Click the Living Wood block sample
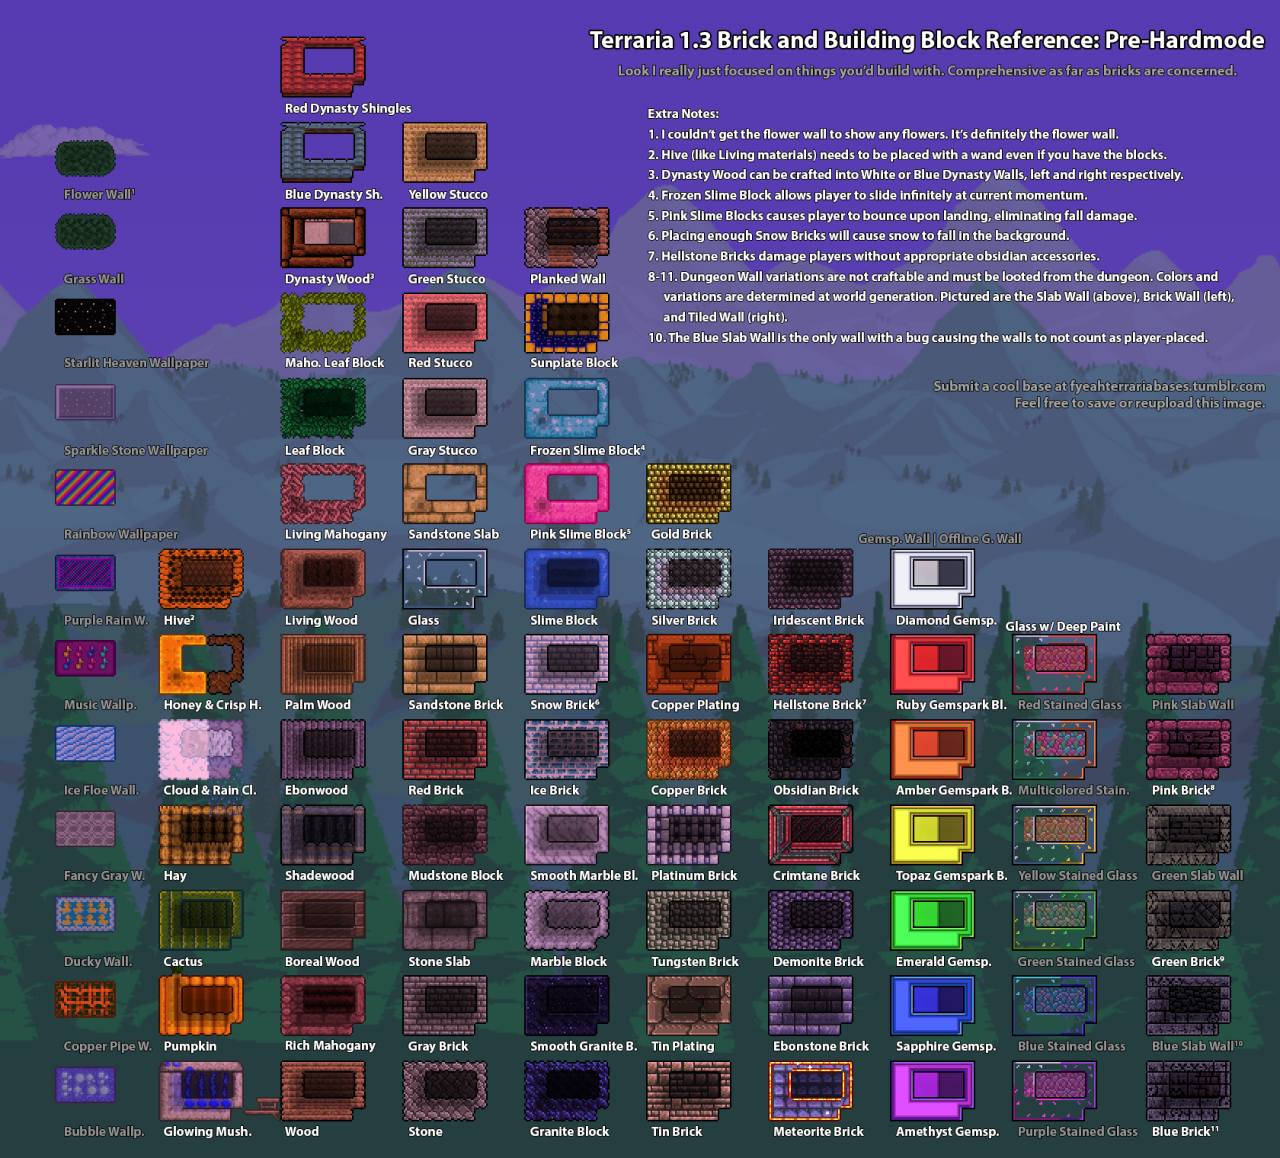Viewport: 1280px width, 1158px height. 323,578
